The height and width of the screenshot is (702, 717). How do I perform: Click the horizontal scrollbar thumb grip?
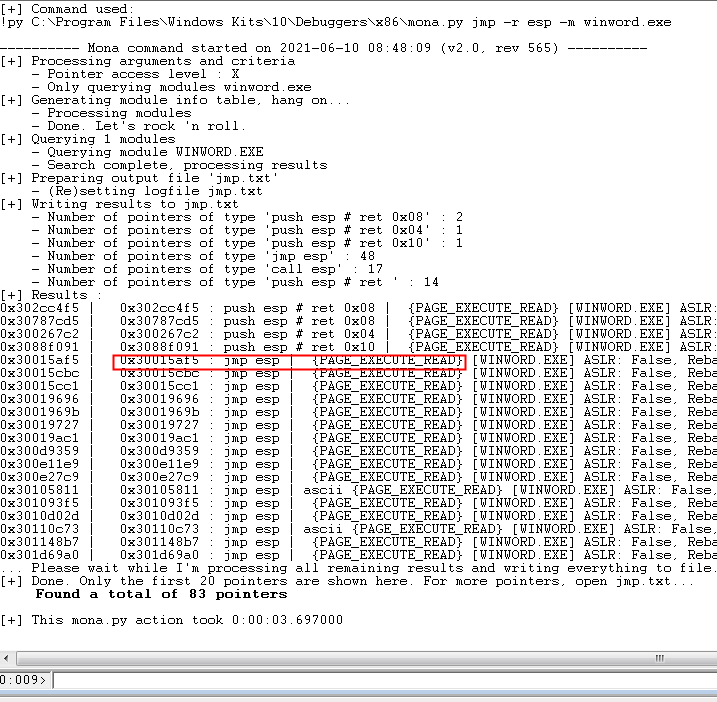(660, 657)
